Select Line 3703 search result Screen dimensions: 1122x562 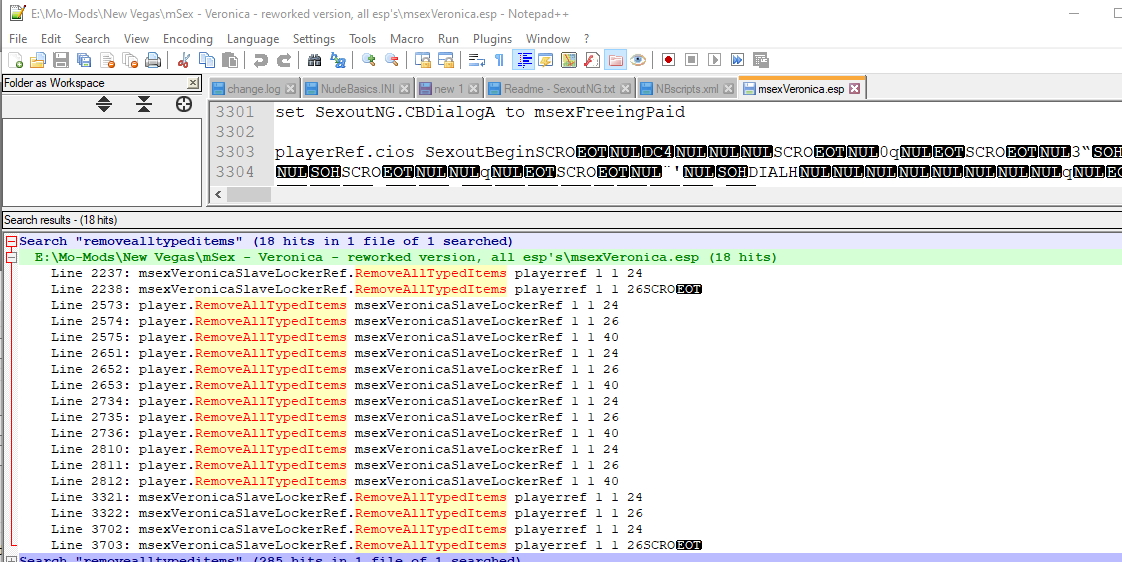(x=376, y=545)
